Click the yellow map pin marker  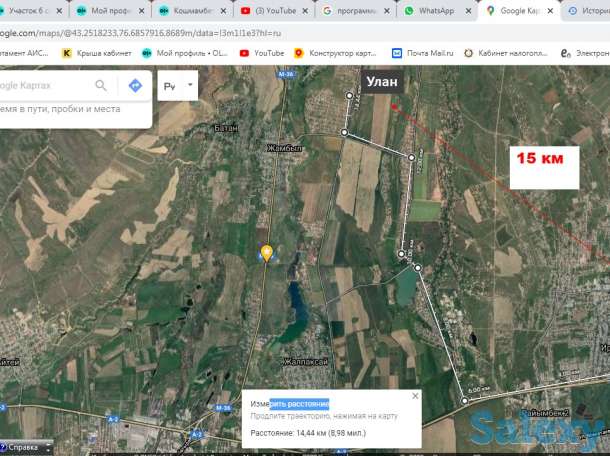[x=267, y=253]
